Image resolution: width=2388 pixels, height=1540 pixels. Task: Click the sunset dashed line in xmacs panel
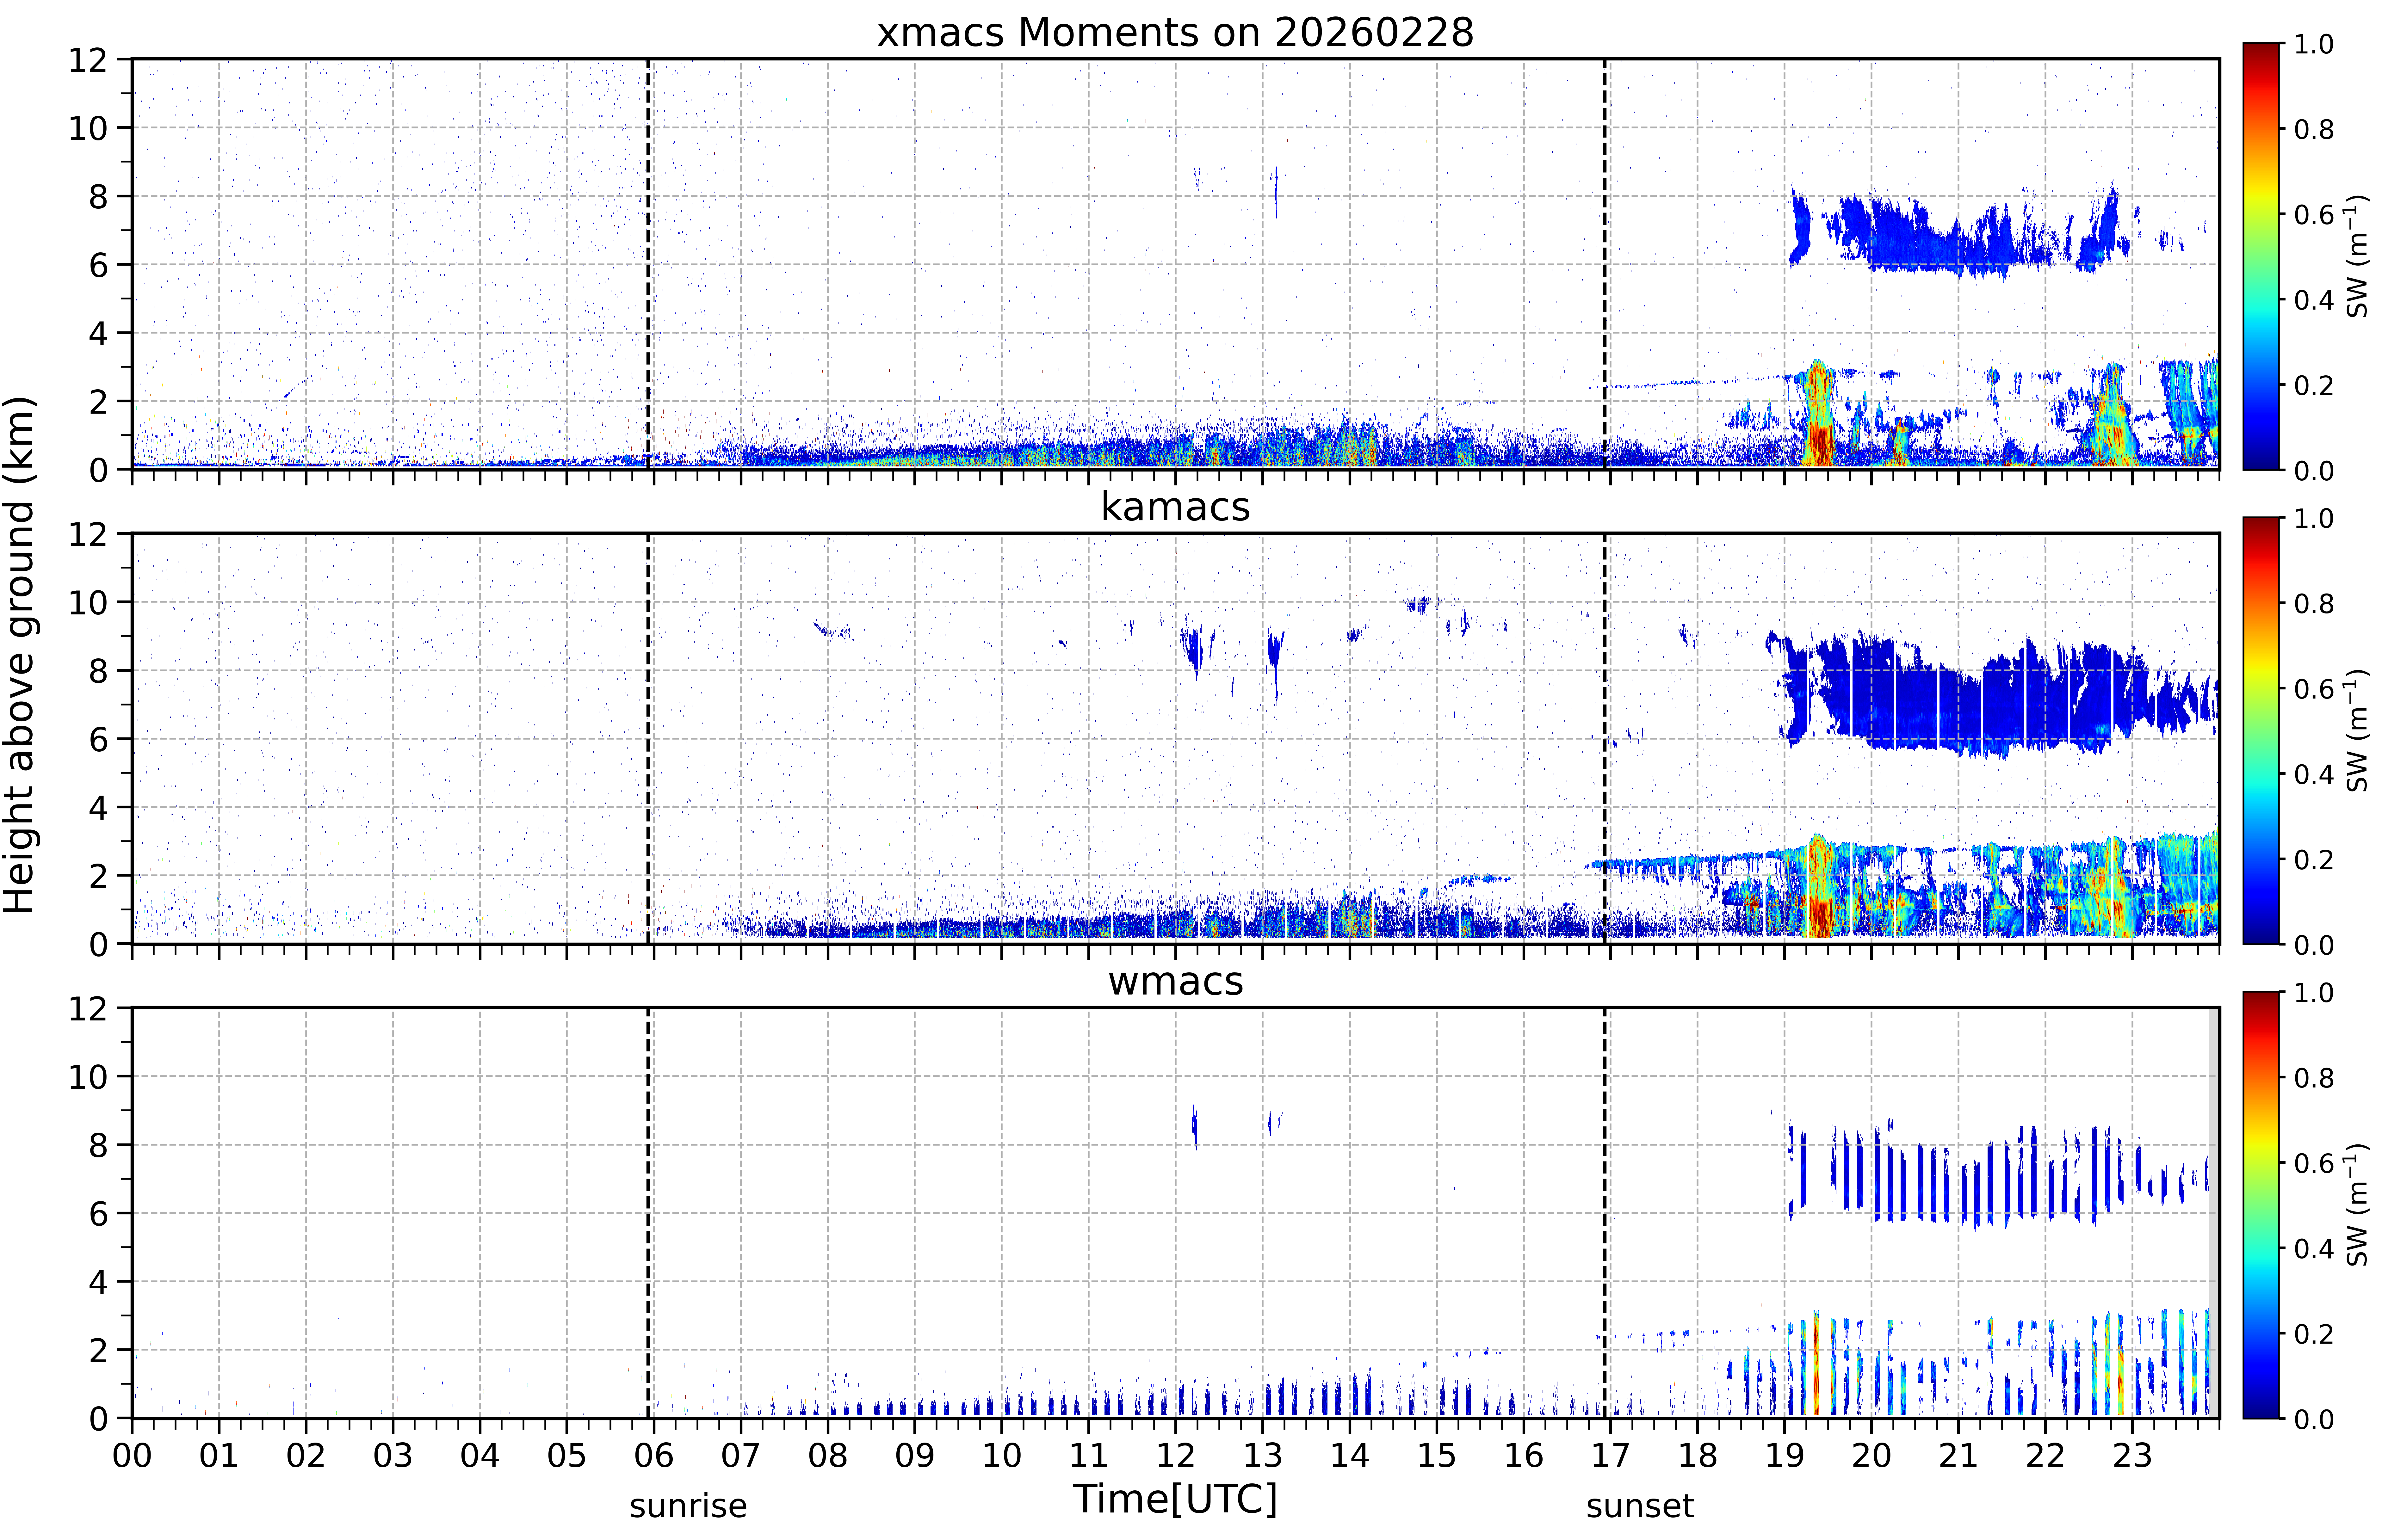coord(1605,264)
